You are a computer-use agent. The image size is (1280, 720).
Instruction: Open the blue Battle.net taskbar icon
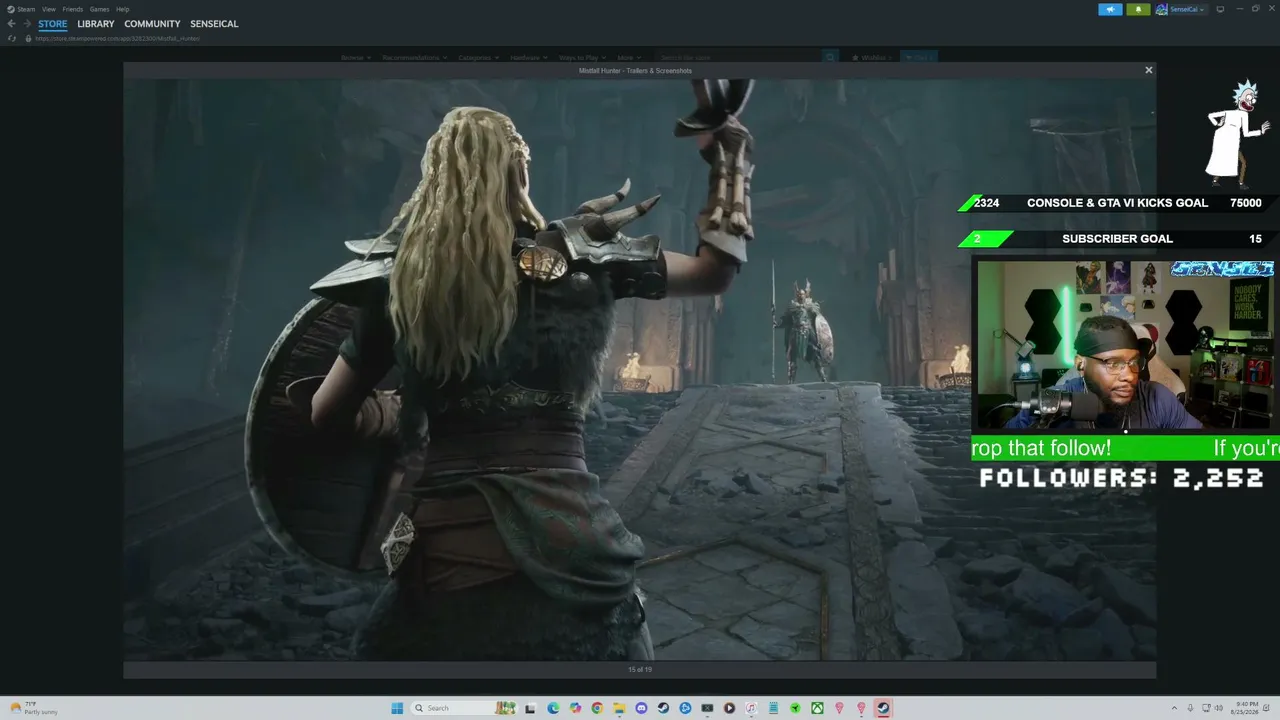pos(685,708)
